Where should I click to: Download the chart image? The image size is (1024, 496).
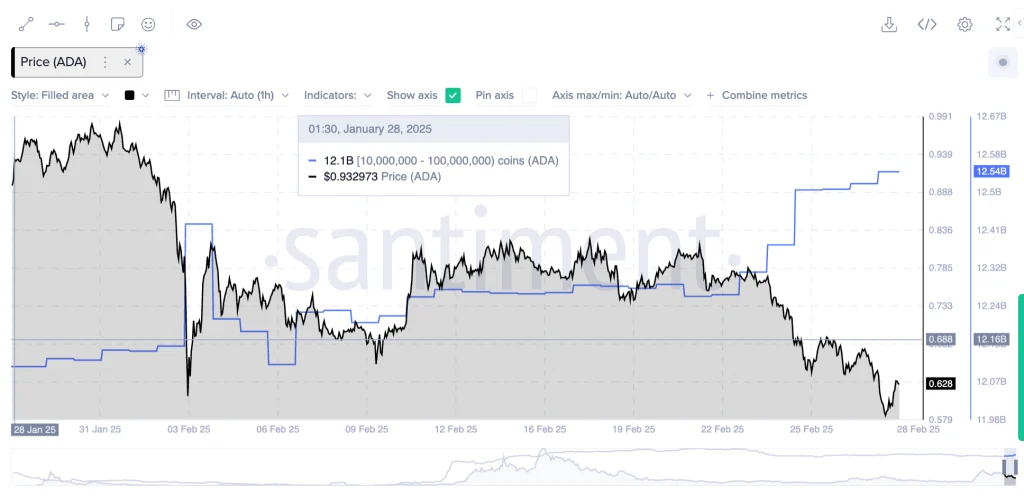pos(888,25)
